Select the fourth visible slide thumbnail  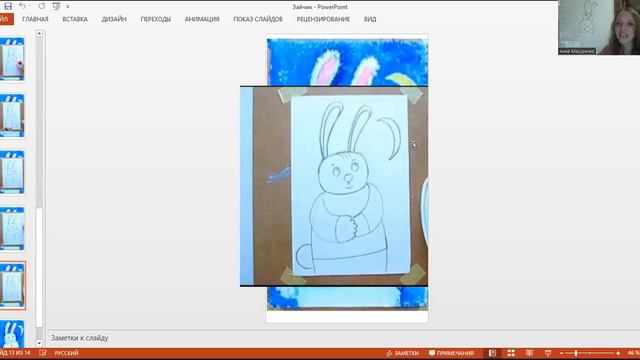point(12,229)
